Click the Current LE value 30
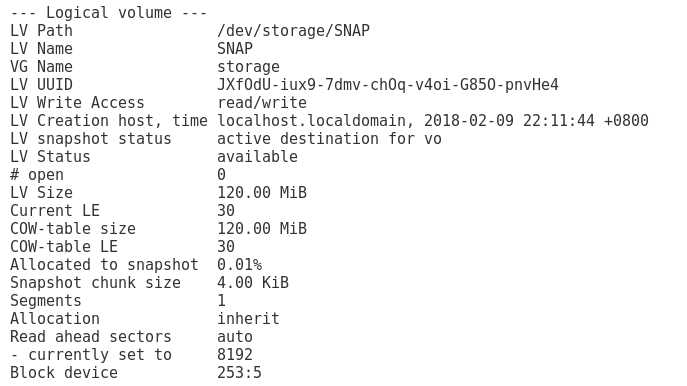687x386 pixels. pyautogui.click(x=226, y=210)
